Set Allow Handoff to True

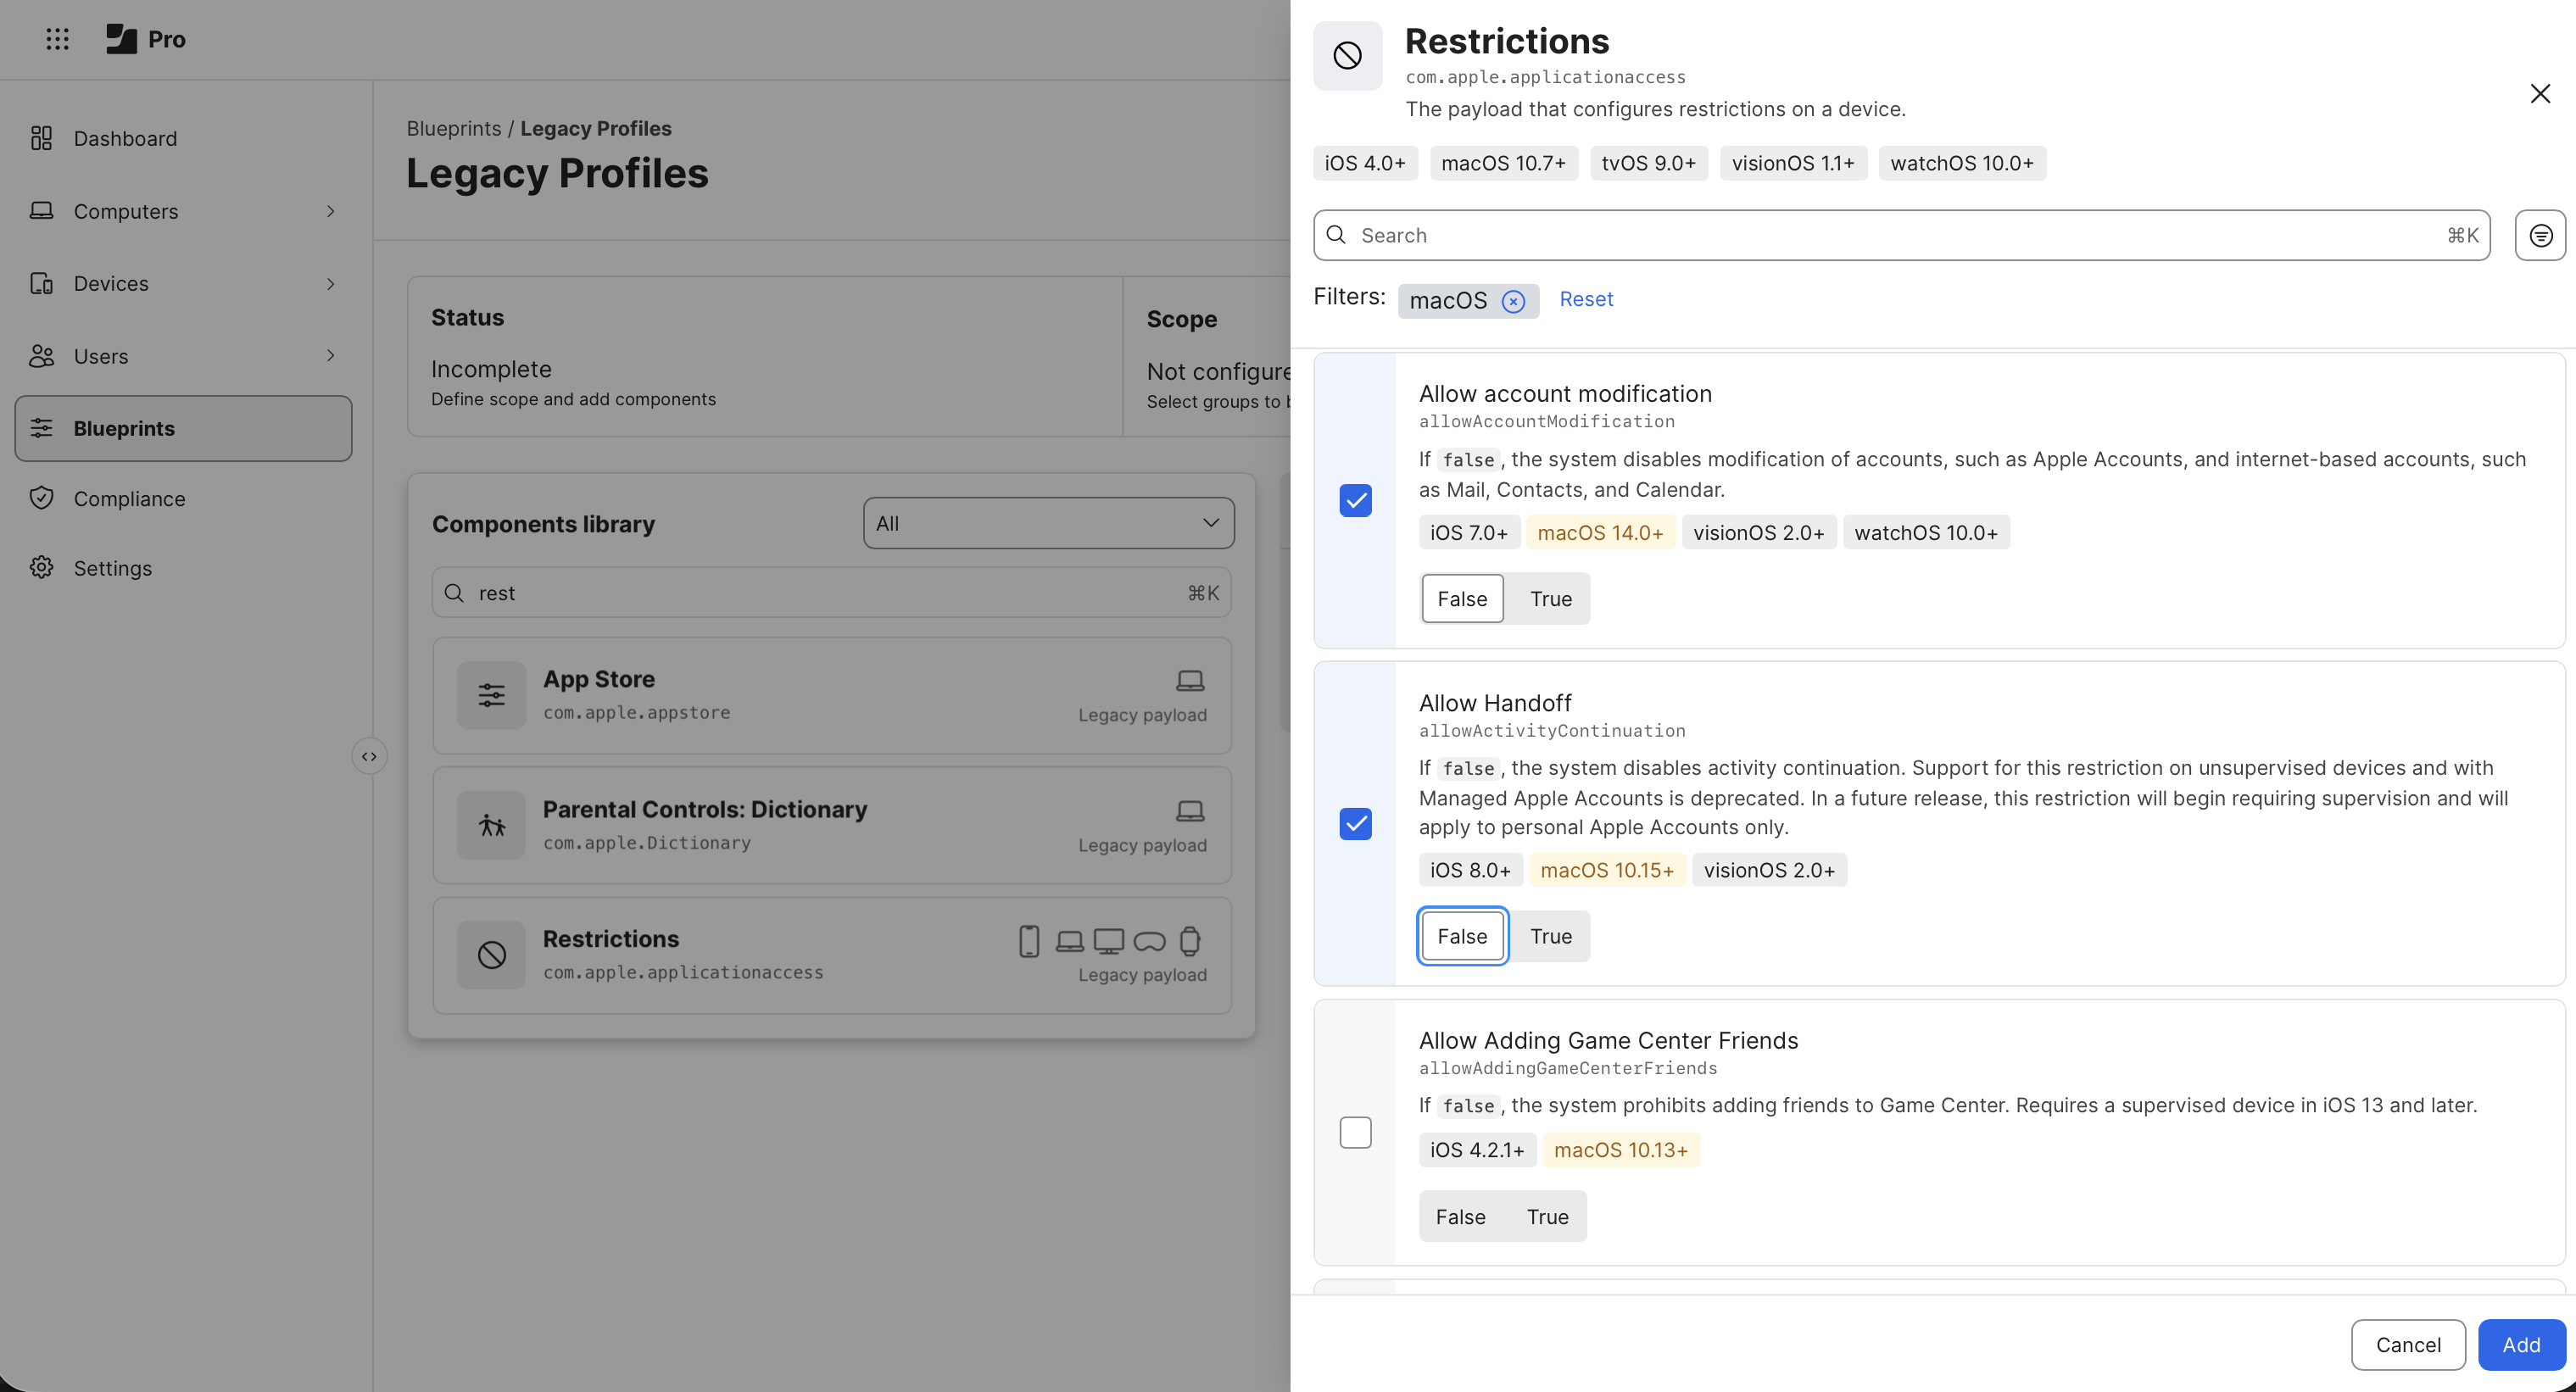pos(1550,936)
